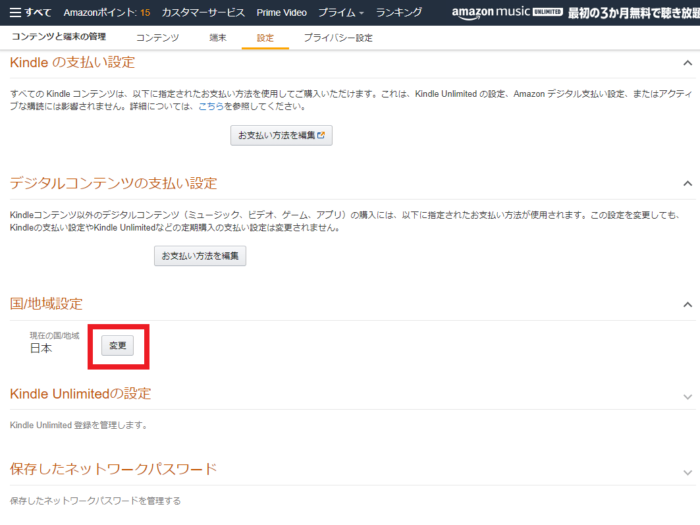Open the プライム dropdown menu

(x=341, y=12)
